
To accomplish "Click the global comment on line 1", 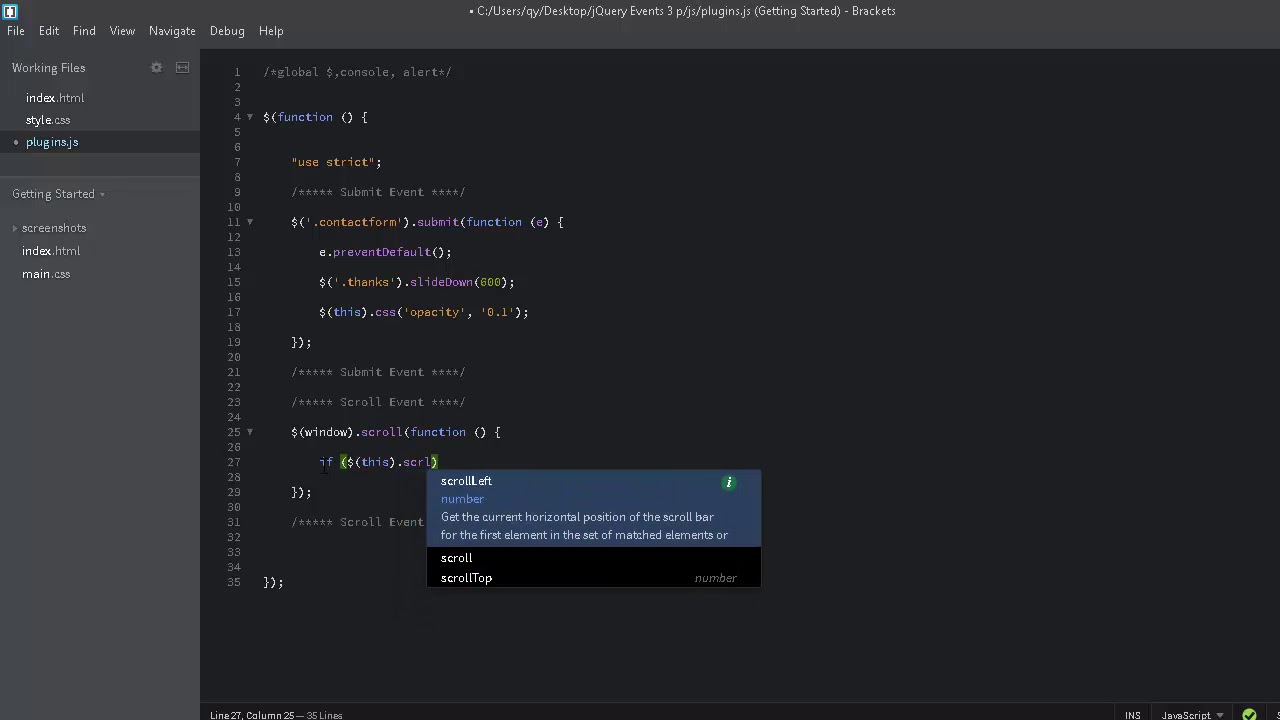I will click(x=357, y=72).
